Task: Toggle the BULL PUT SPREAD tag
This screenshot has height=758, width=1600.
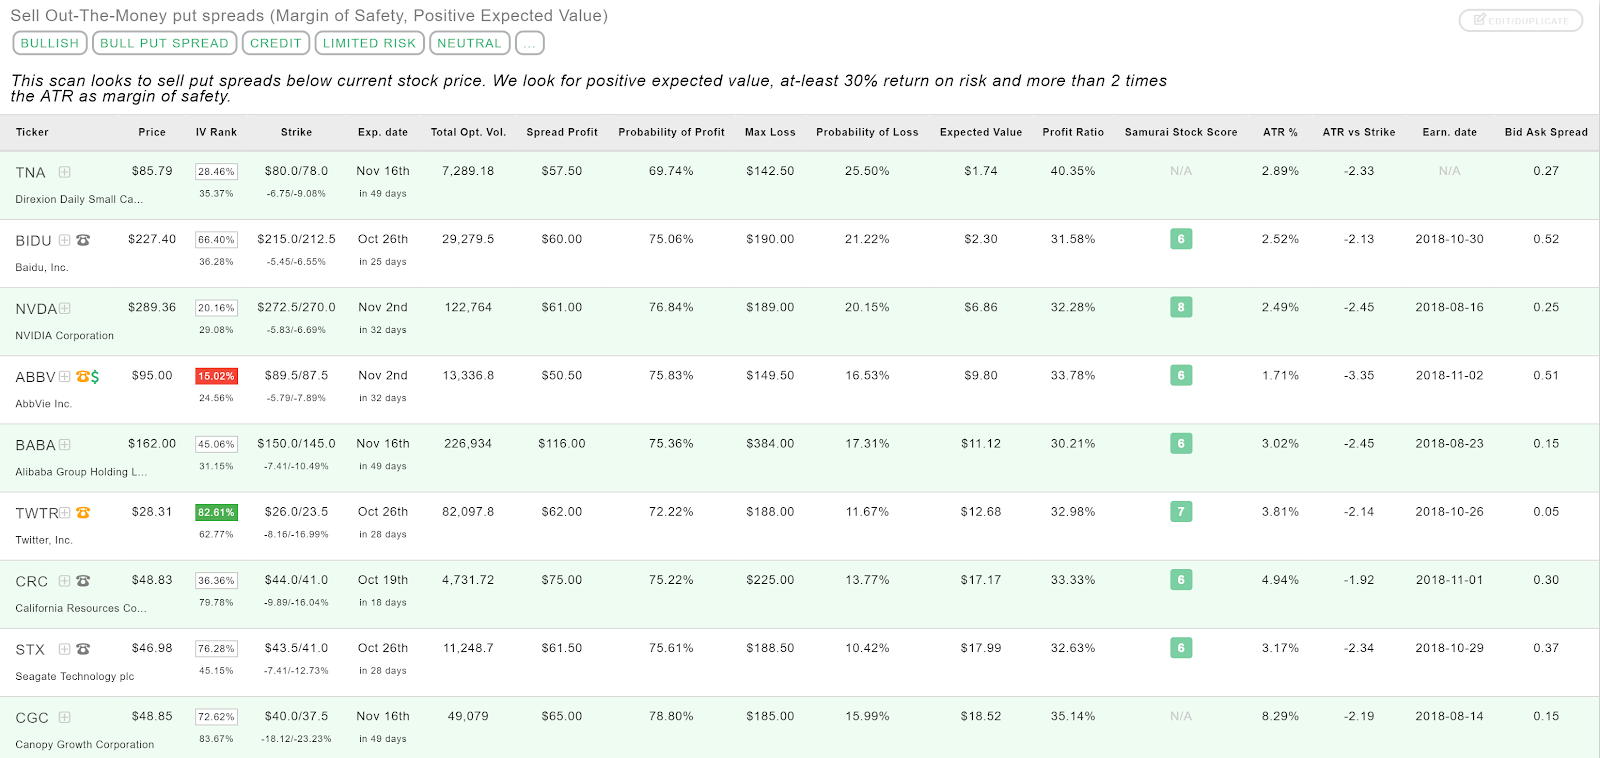Action: [164, 43]
